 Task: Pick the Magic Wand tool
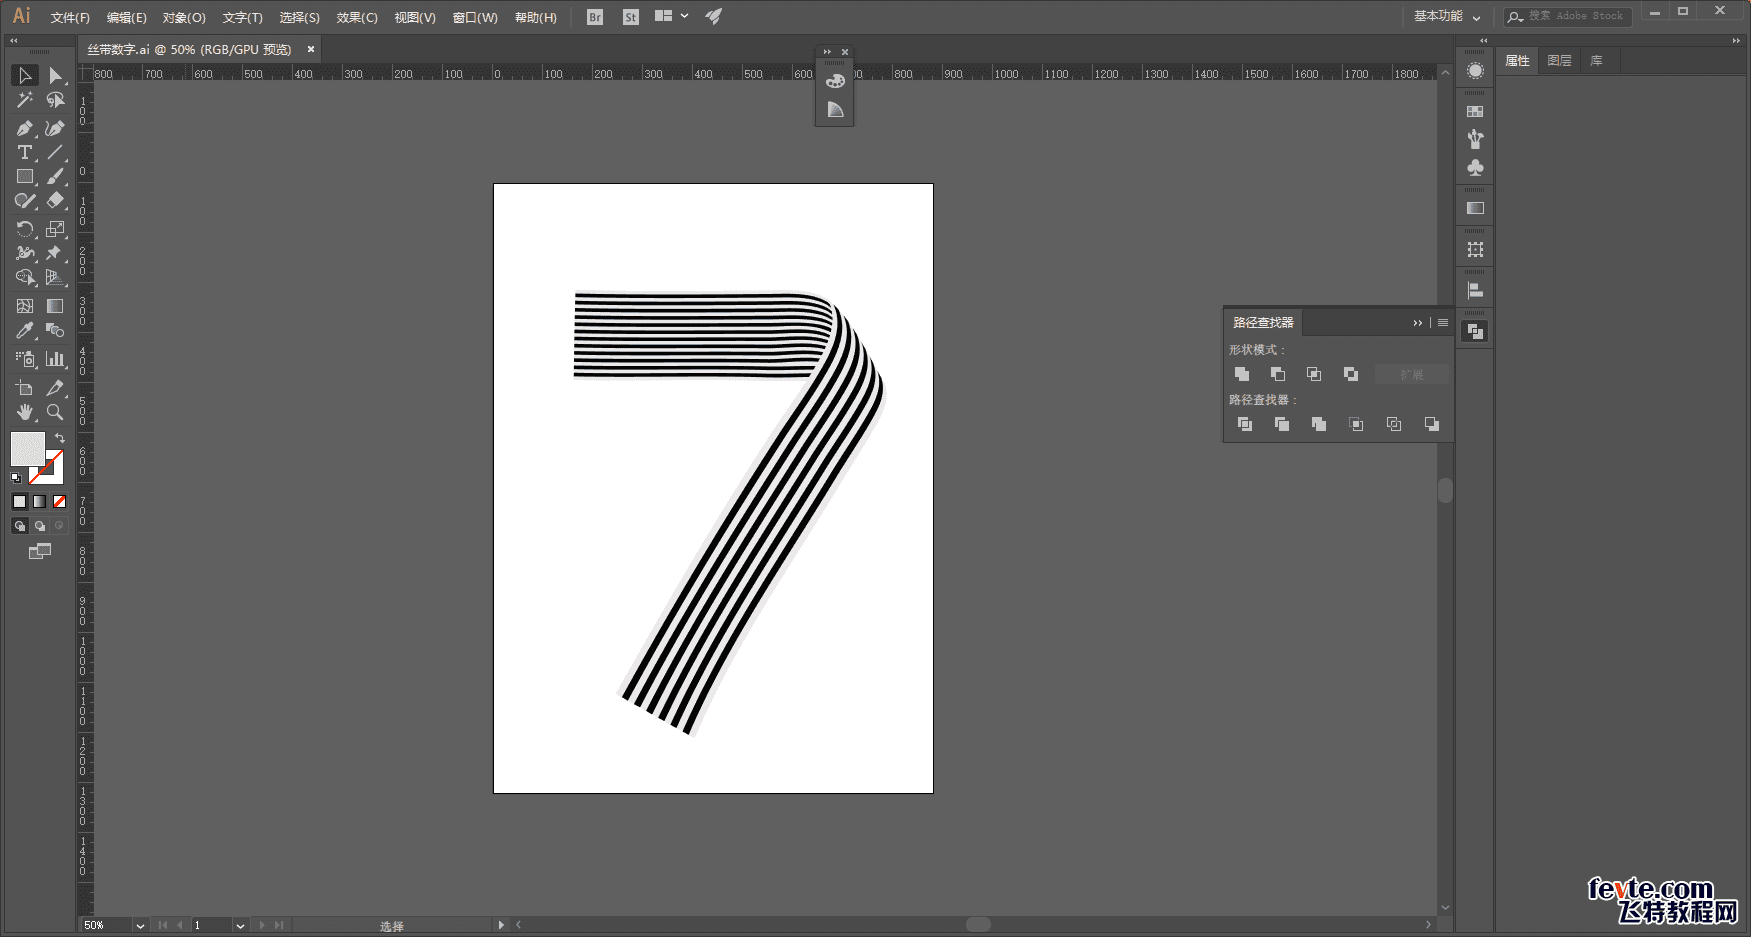pos(24,100)
